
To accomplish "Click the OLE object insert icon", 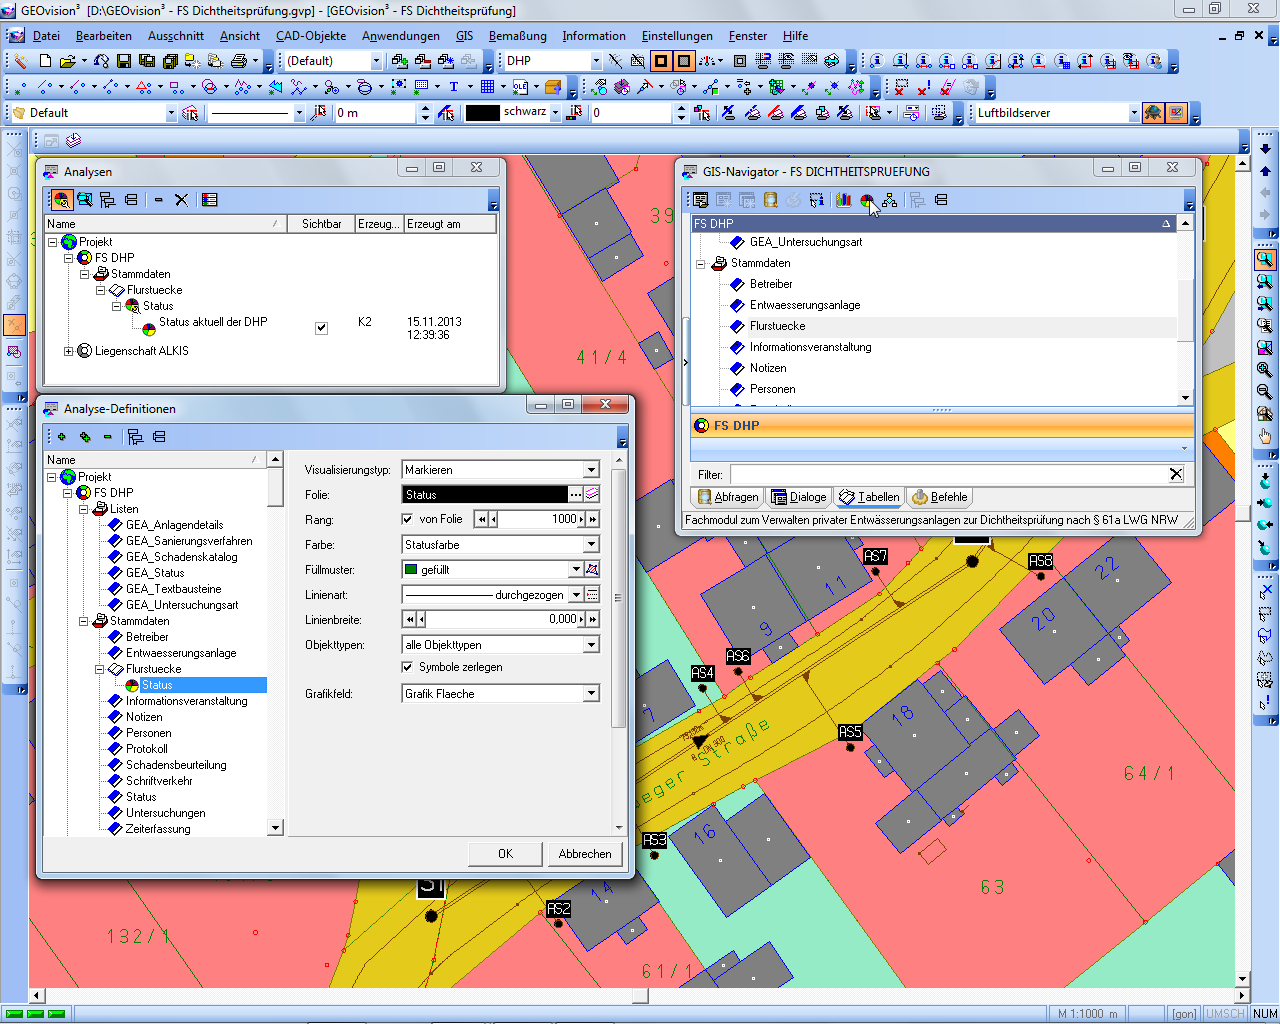I will 520,87.
